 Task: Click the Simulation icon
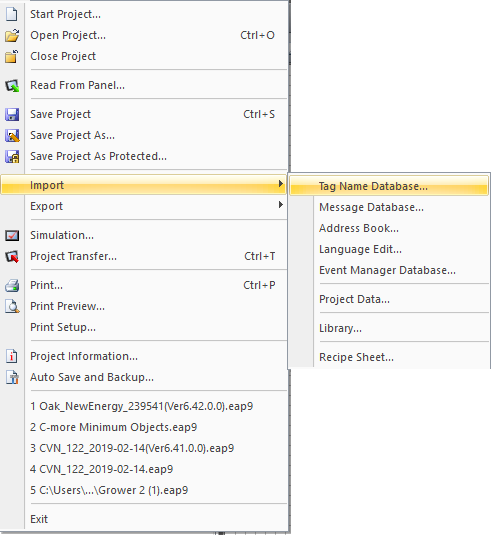point(12,235)
